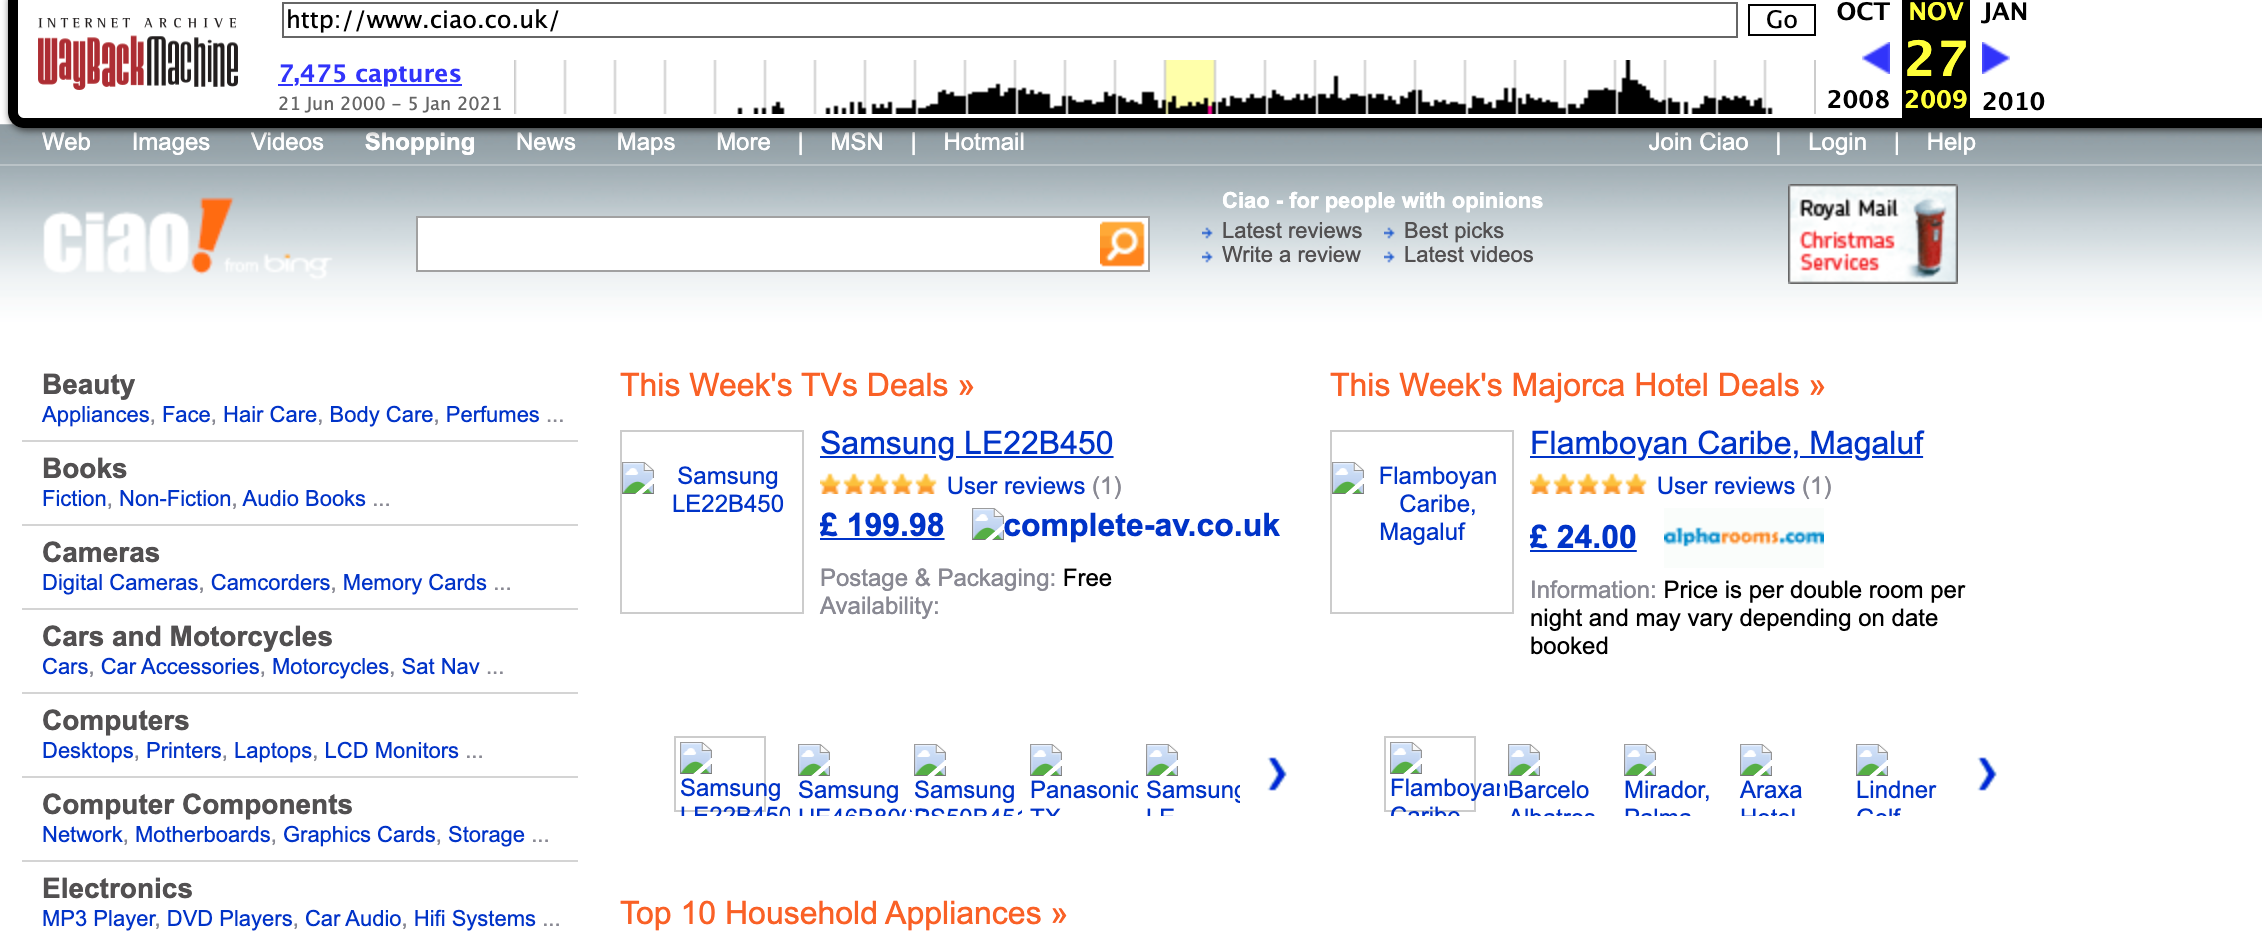Screen dimensions: 2262x932
Task: Click the Wayback Go button
Action: (1782, 20)
